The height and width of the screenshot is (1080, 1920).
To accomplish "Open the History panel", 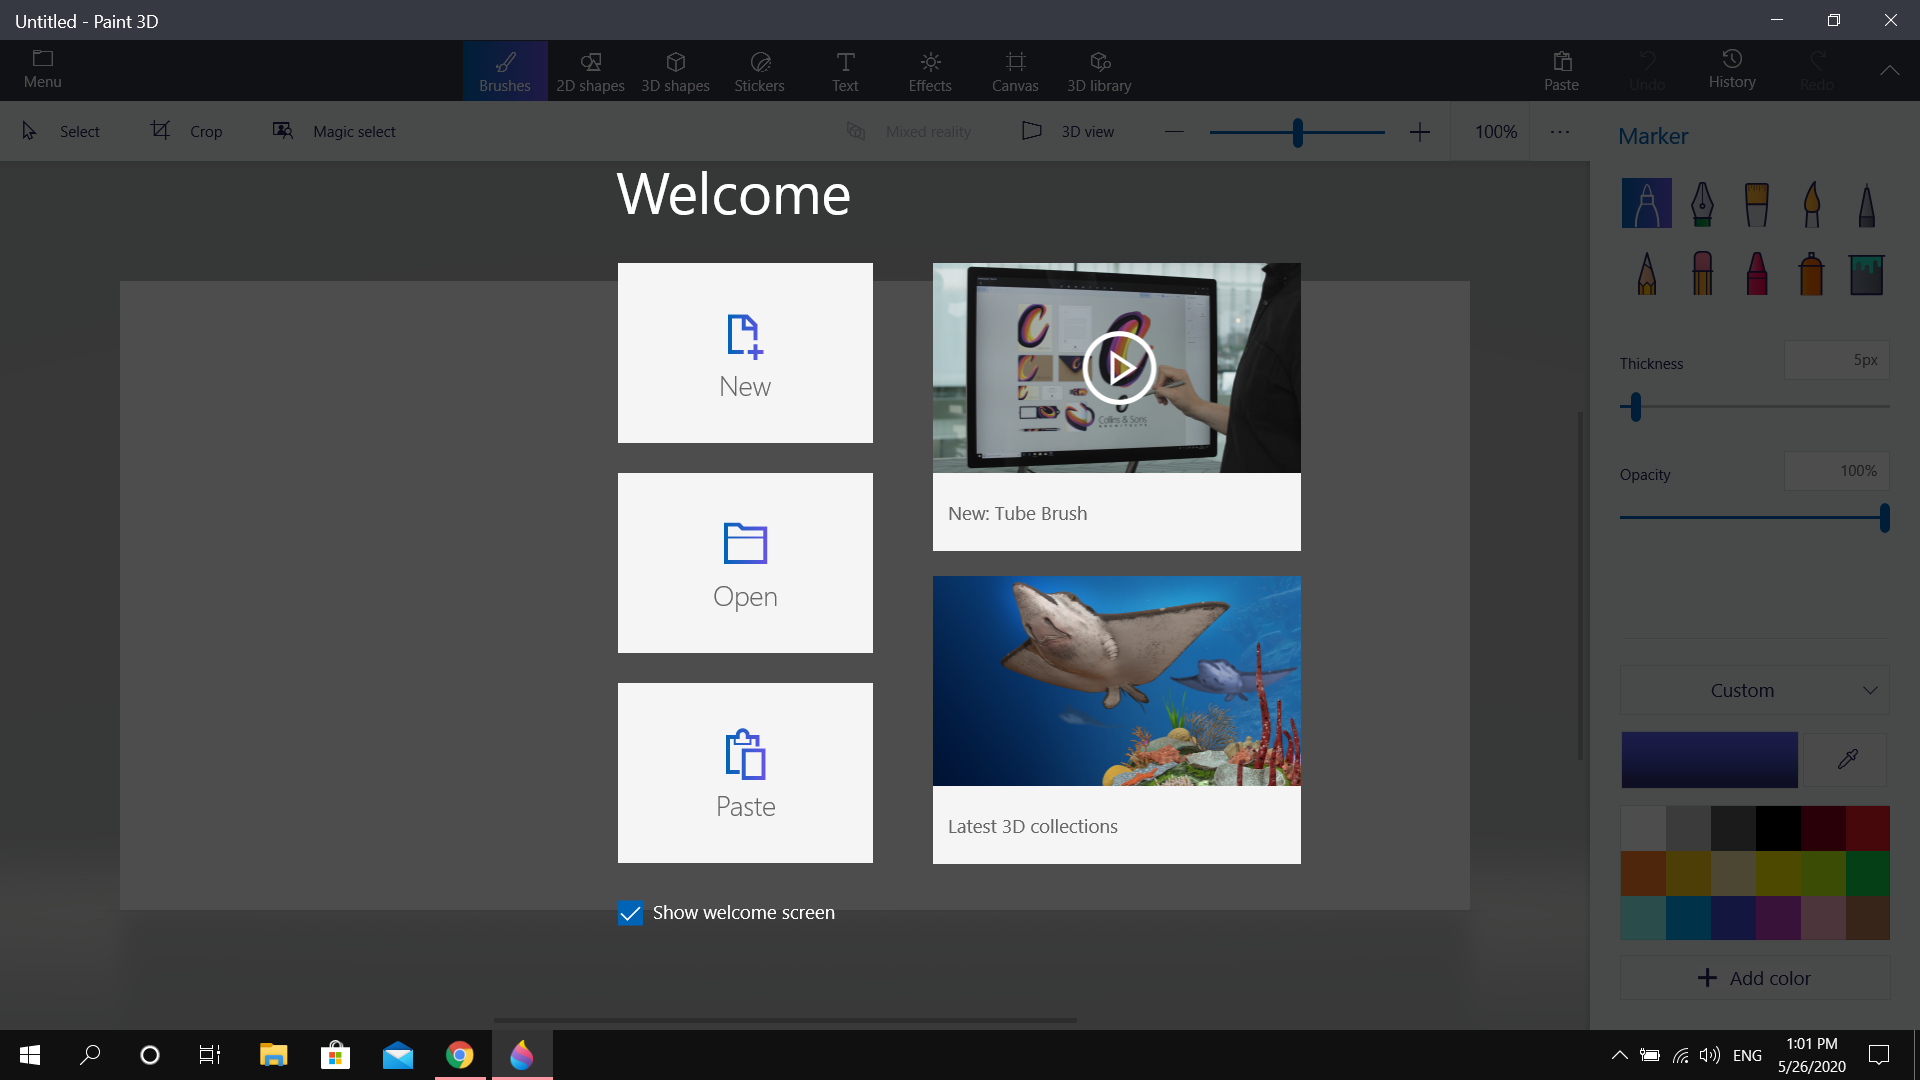I will tap(1732, 69).
